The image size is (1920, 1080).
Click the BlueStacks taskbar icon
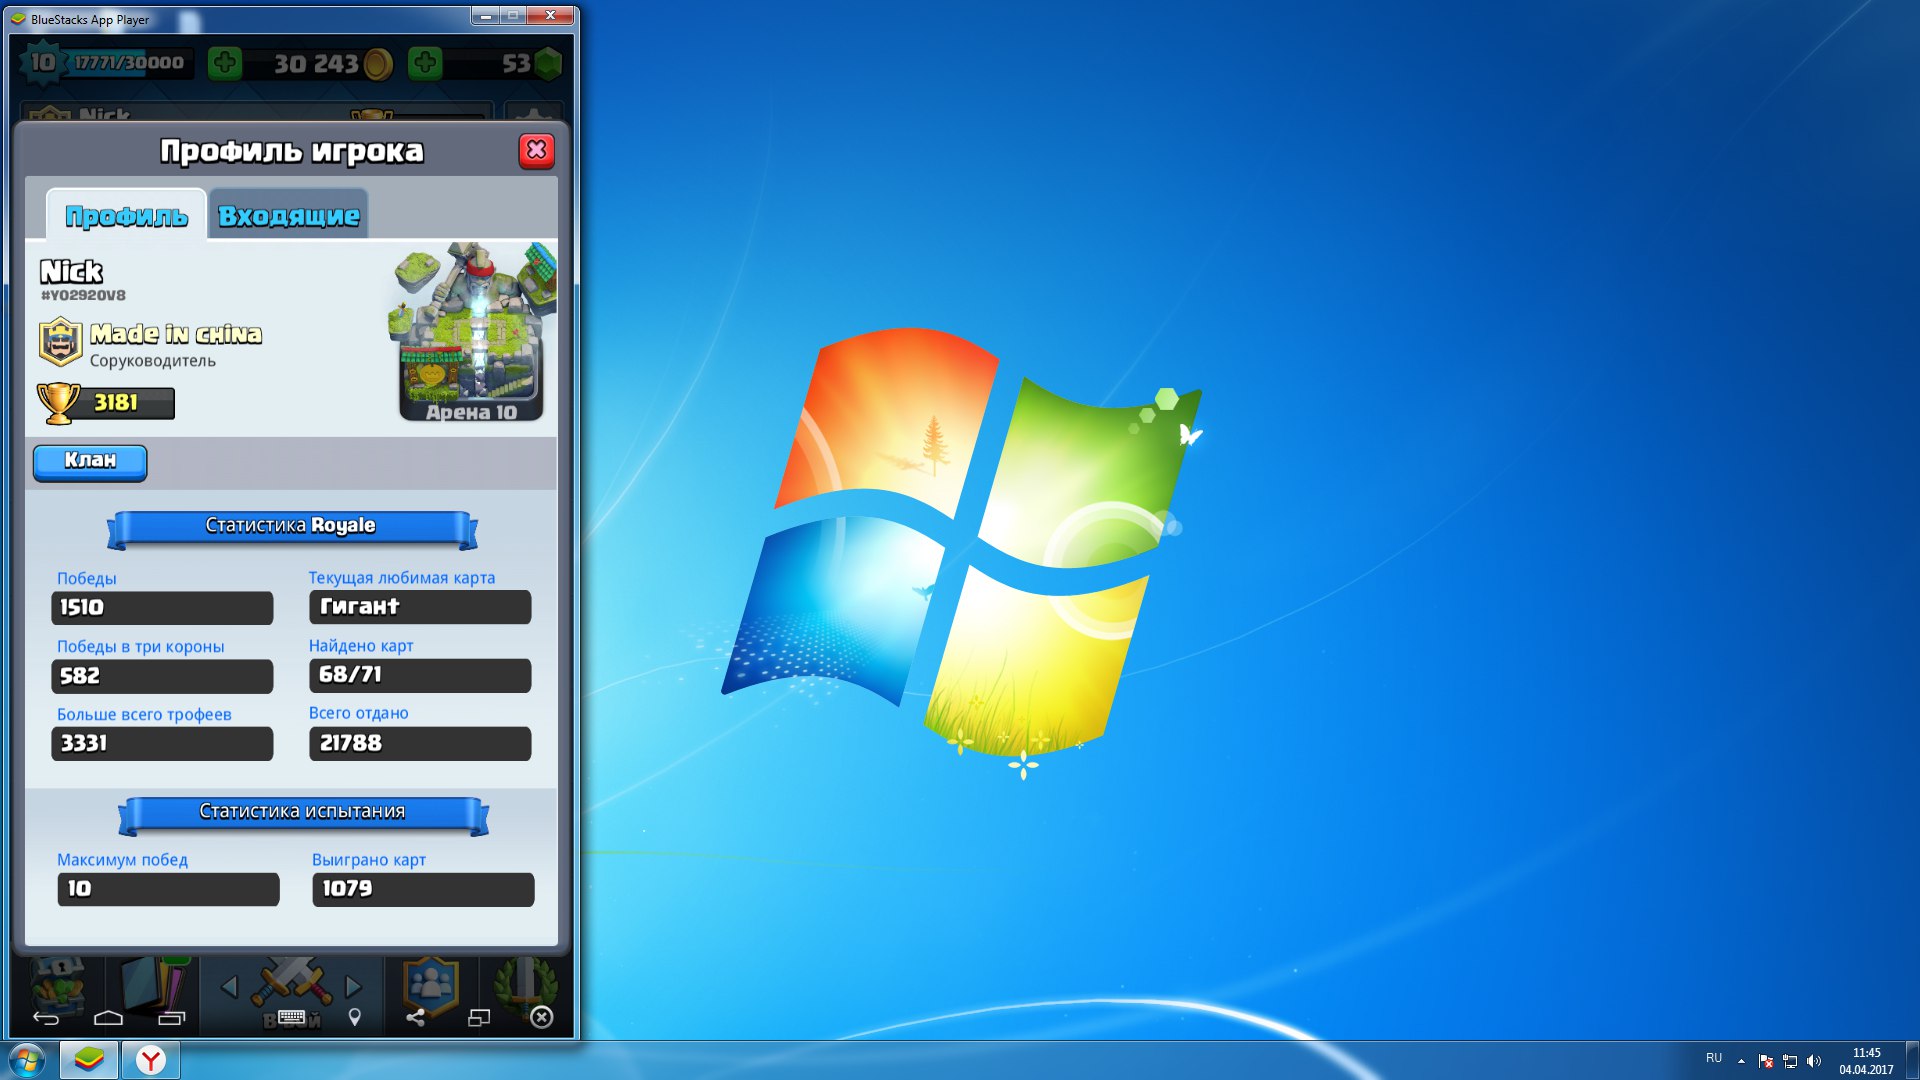coord(89,1060)
